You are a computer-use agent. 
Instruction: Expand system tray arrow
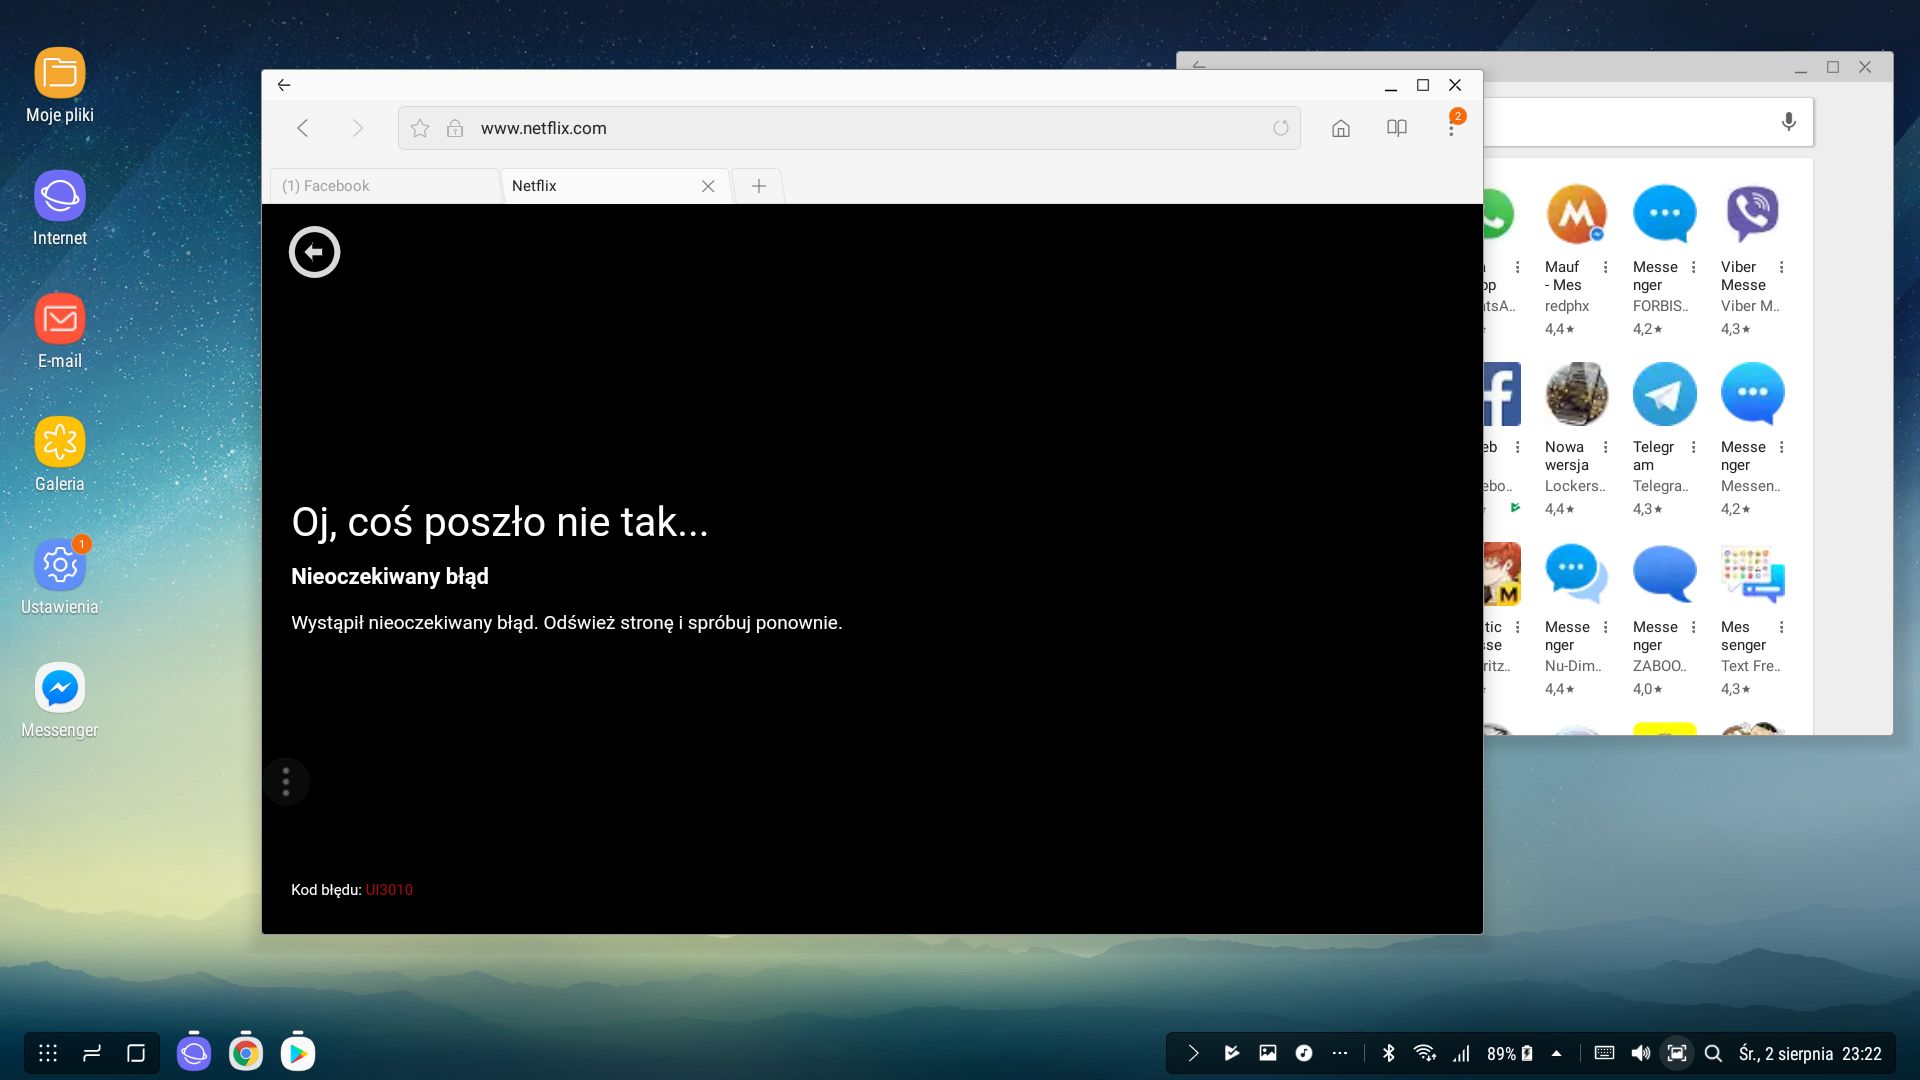[x=1193, y=1053]
